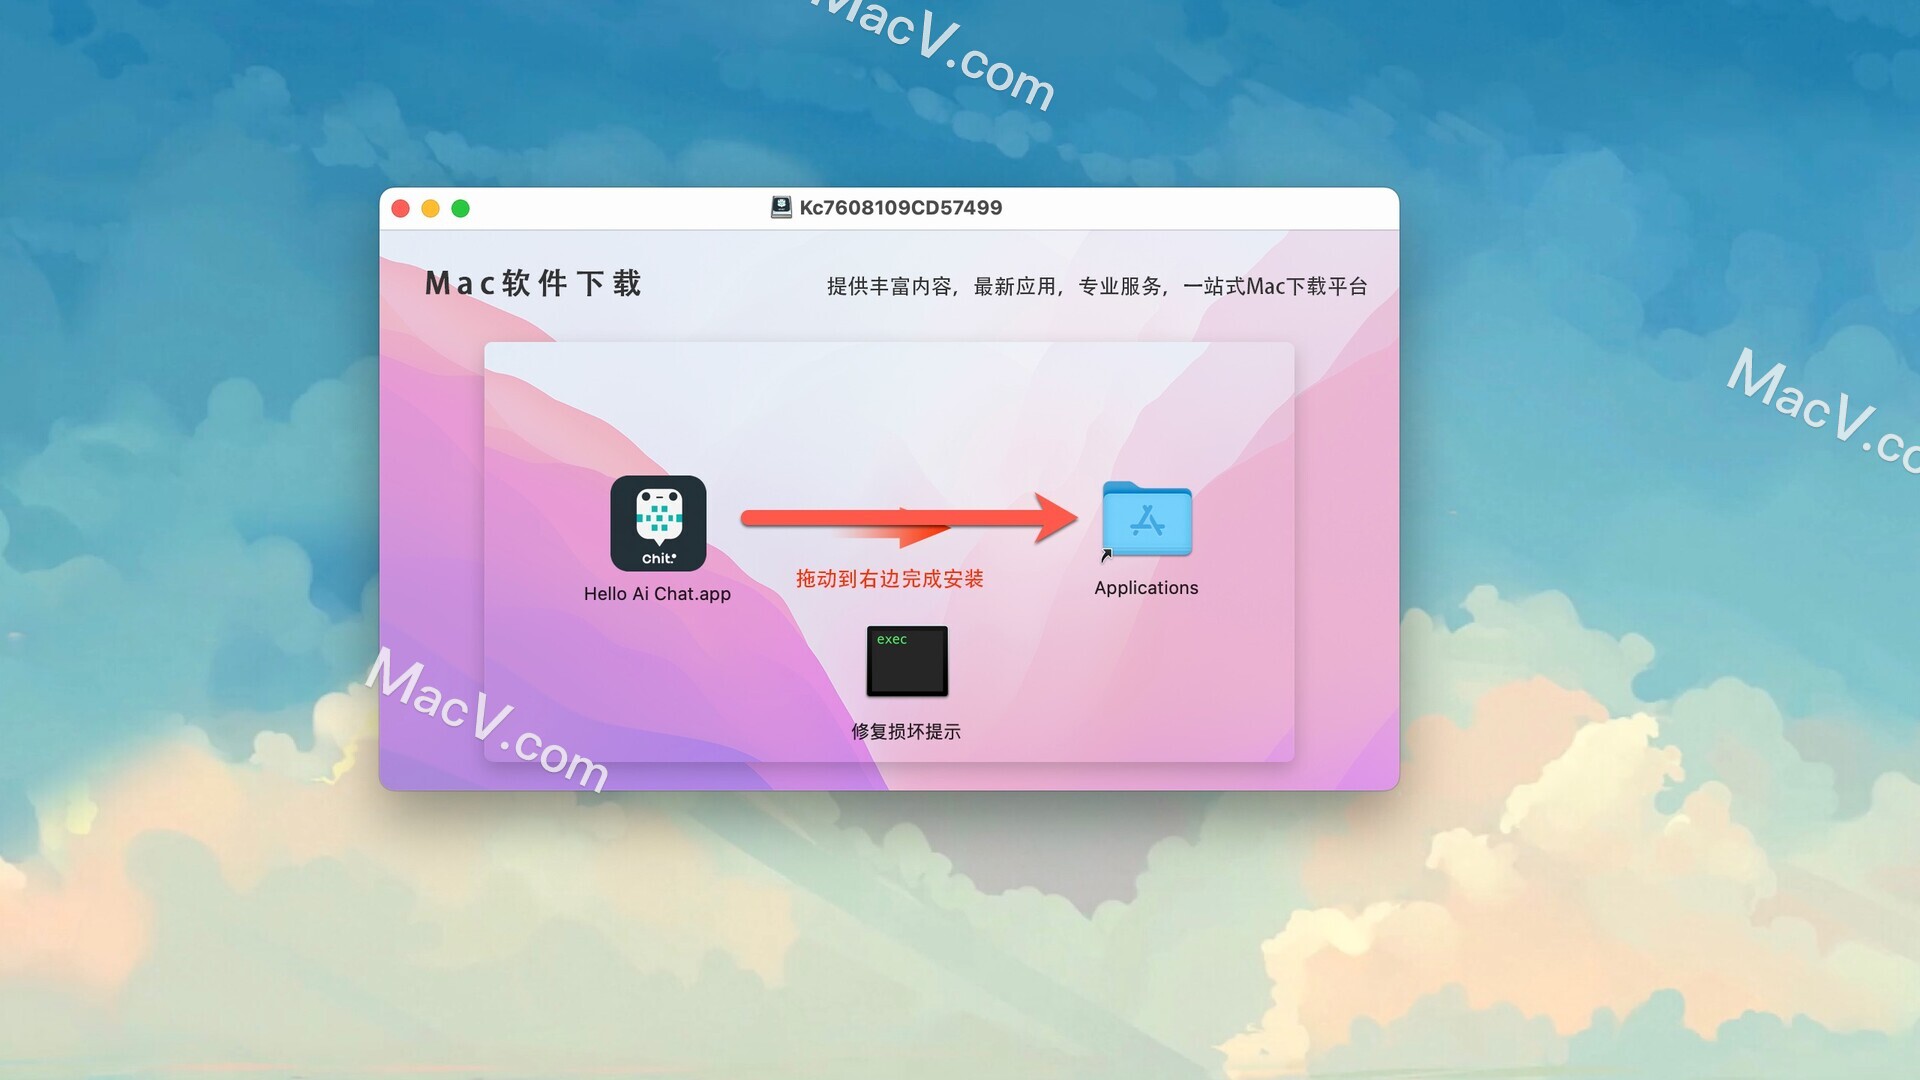Expand the installer window content area

click(x=458, y=207)
